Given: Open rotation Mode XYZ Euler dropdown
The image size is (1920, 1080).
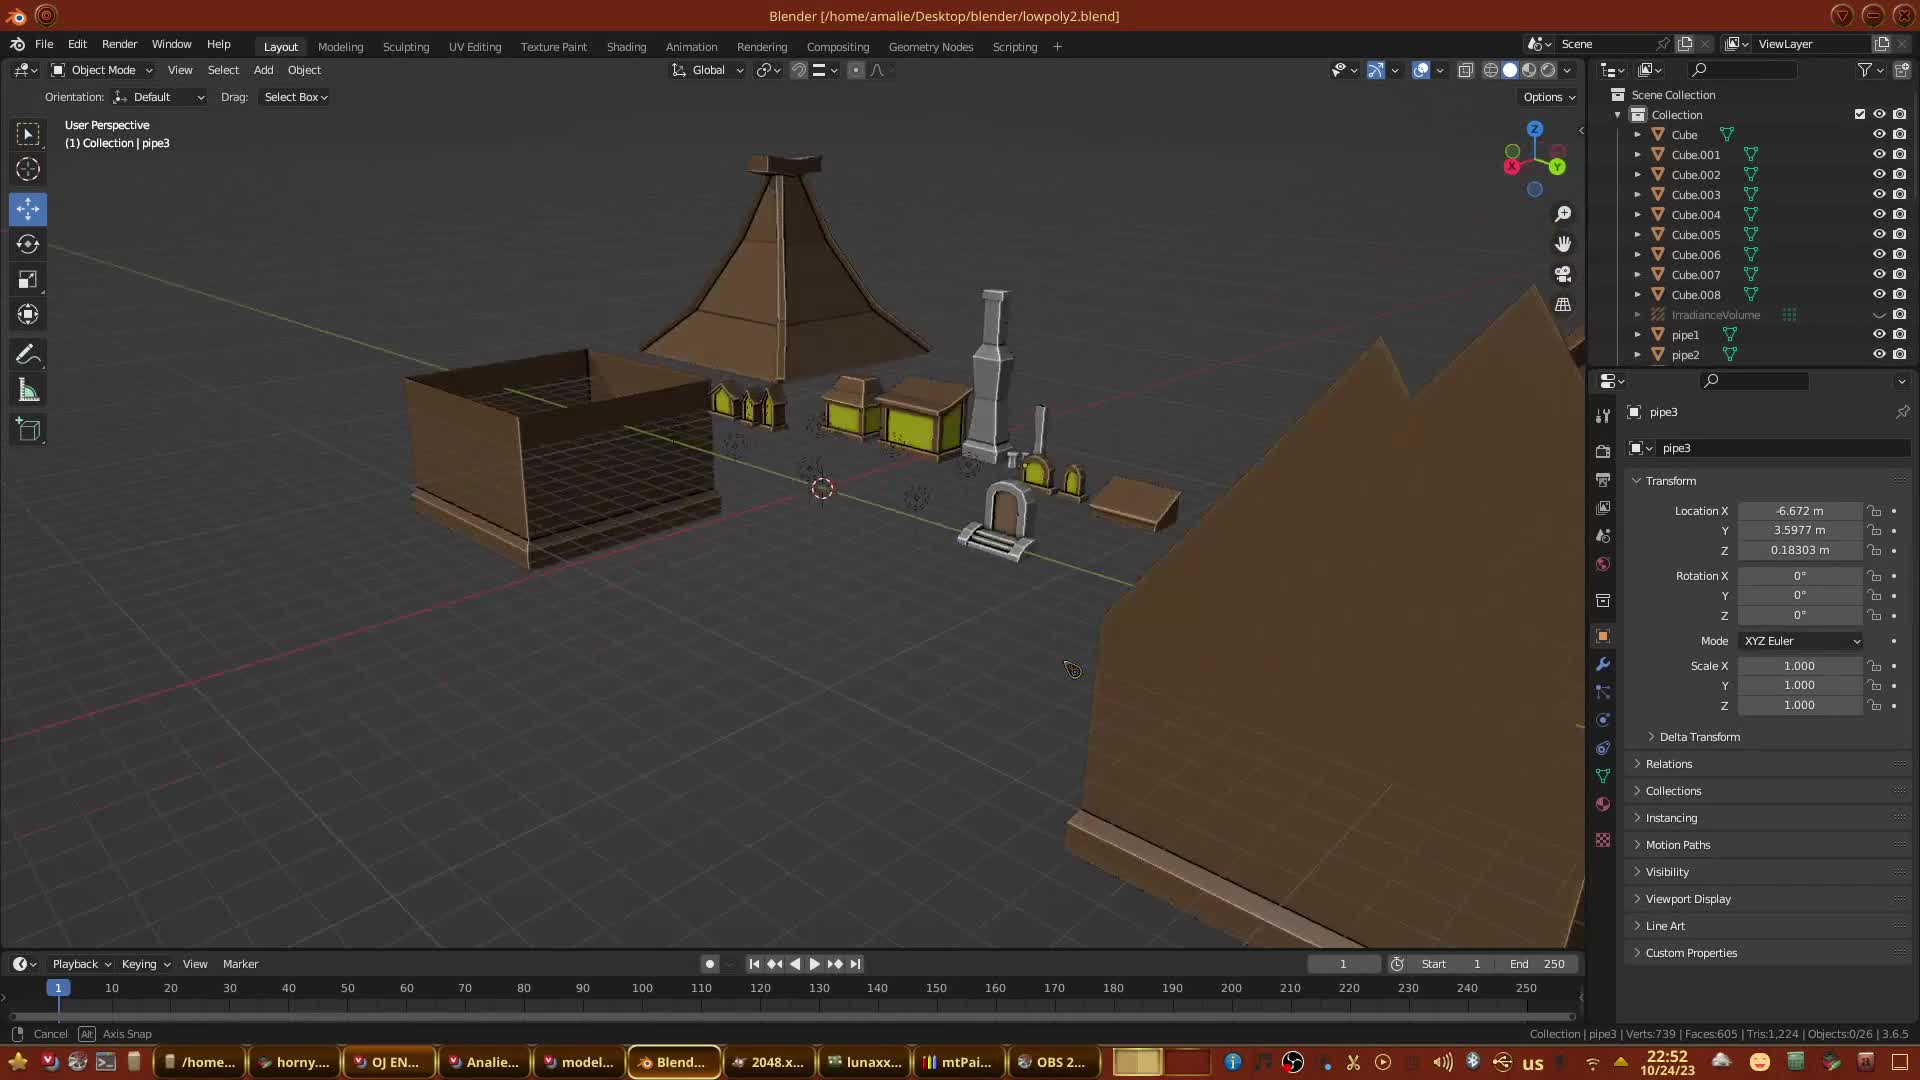Looking at the screenshot, I should click(1801, 641).
